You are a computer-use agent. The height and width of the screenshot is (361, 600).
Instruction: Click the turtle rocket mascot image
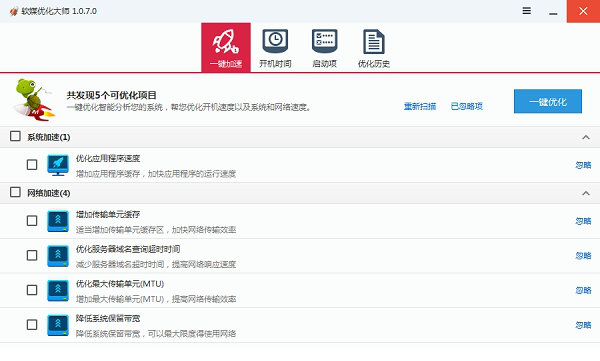point(34,100)
